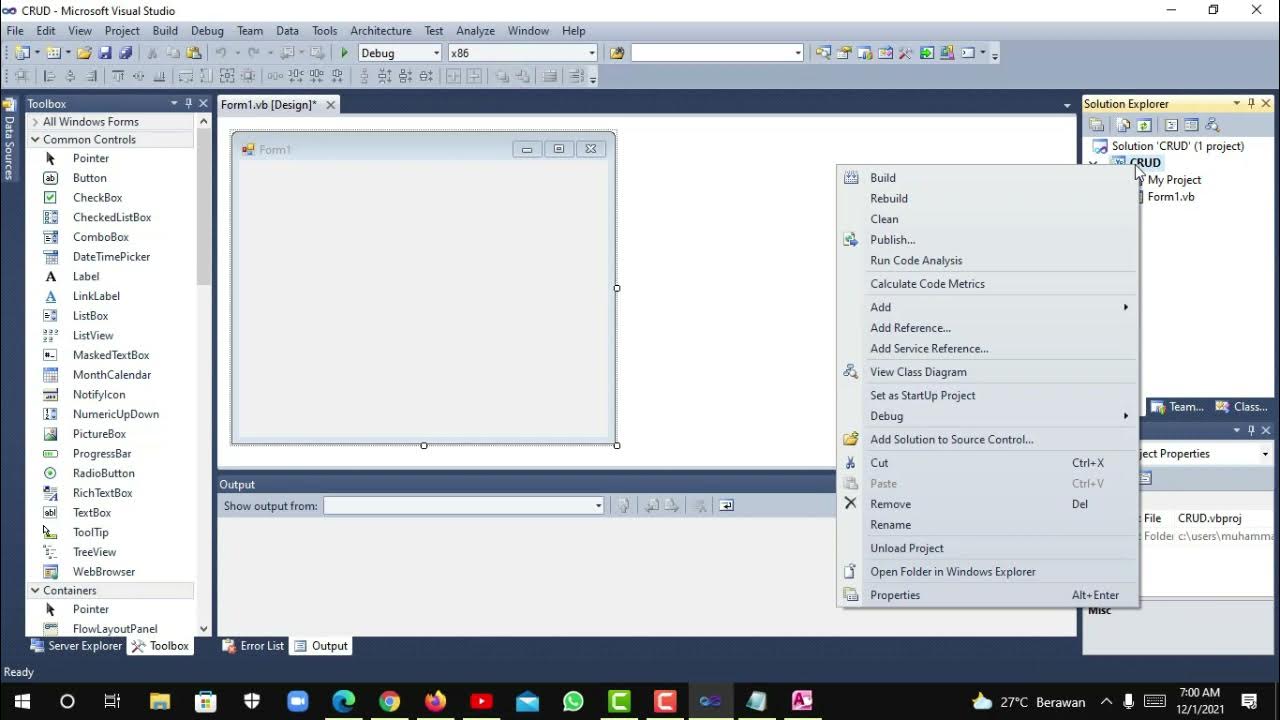Open the Debug configuration dropdown
The image size is (1280, 720).
coord(436,53)
